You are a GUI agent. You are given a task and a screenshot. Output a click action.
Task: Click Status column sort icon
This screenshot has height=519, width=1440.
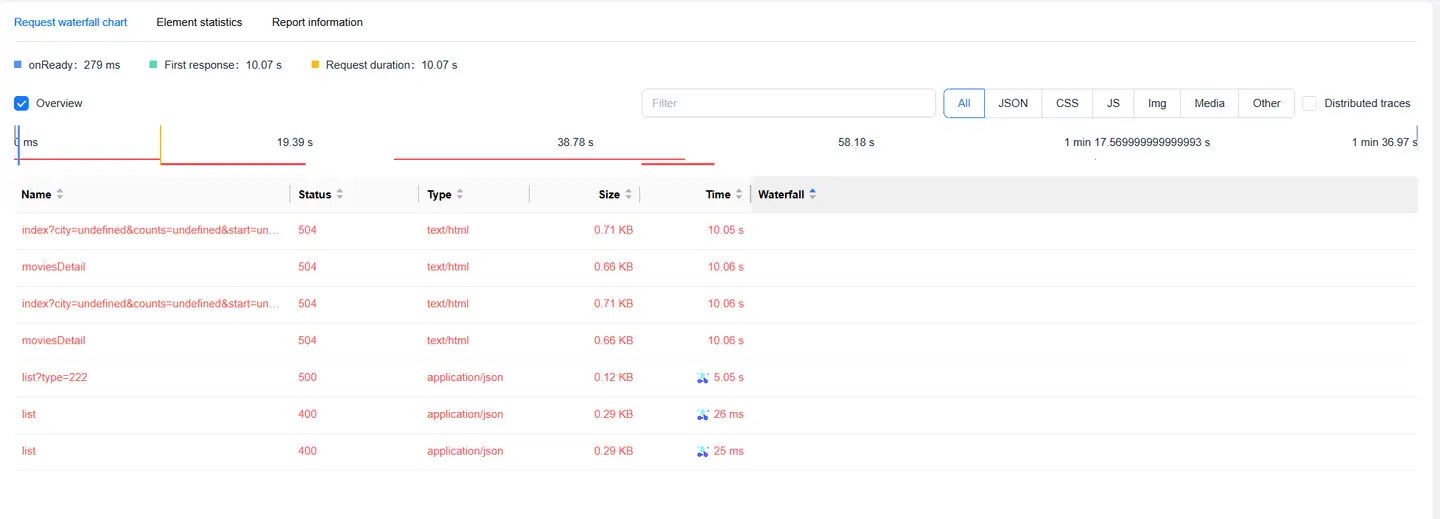point(340,195)
